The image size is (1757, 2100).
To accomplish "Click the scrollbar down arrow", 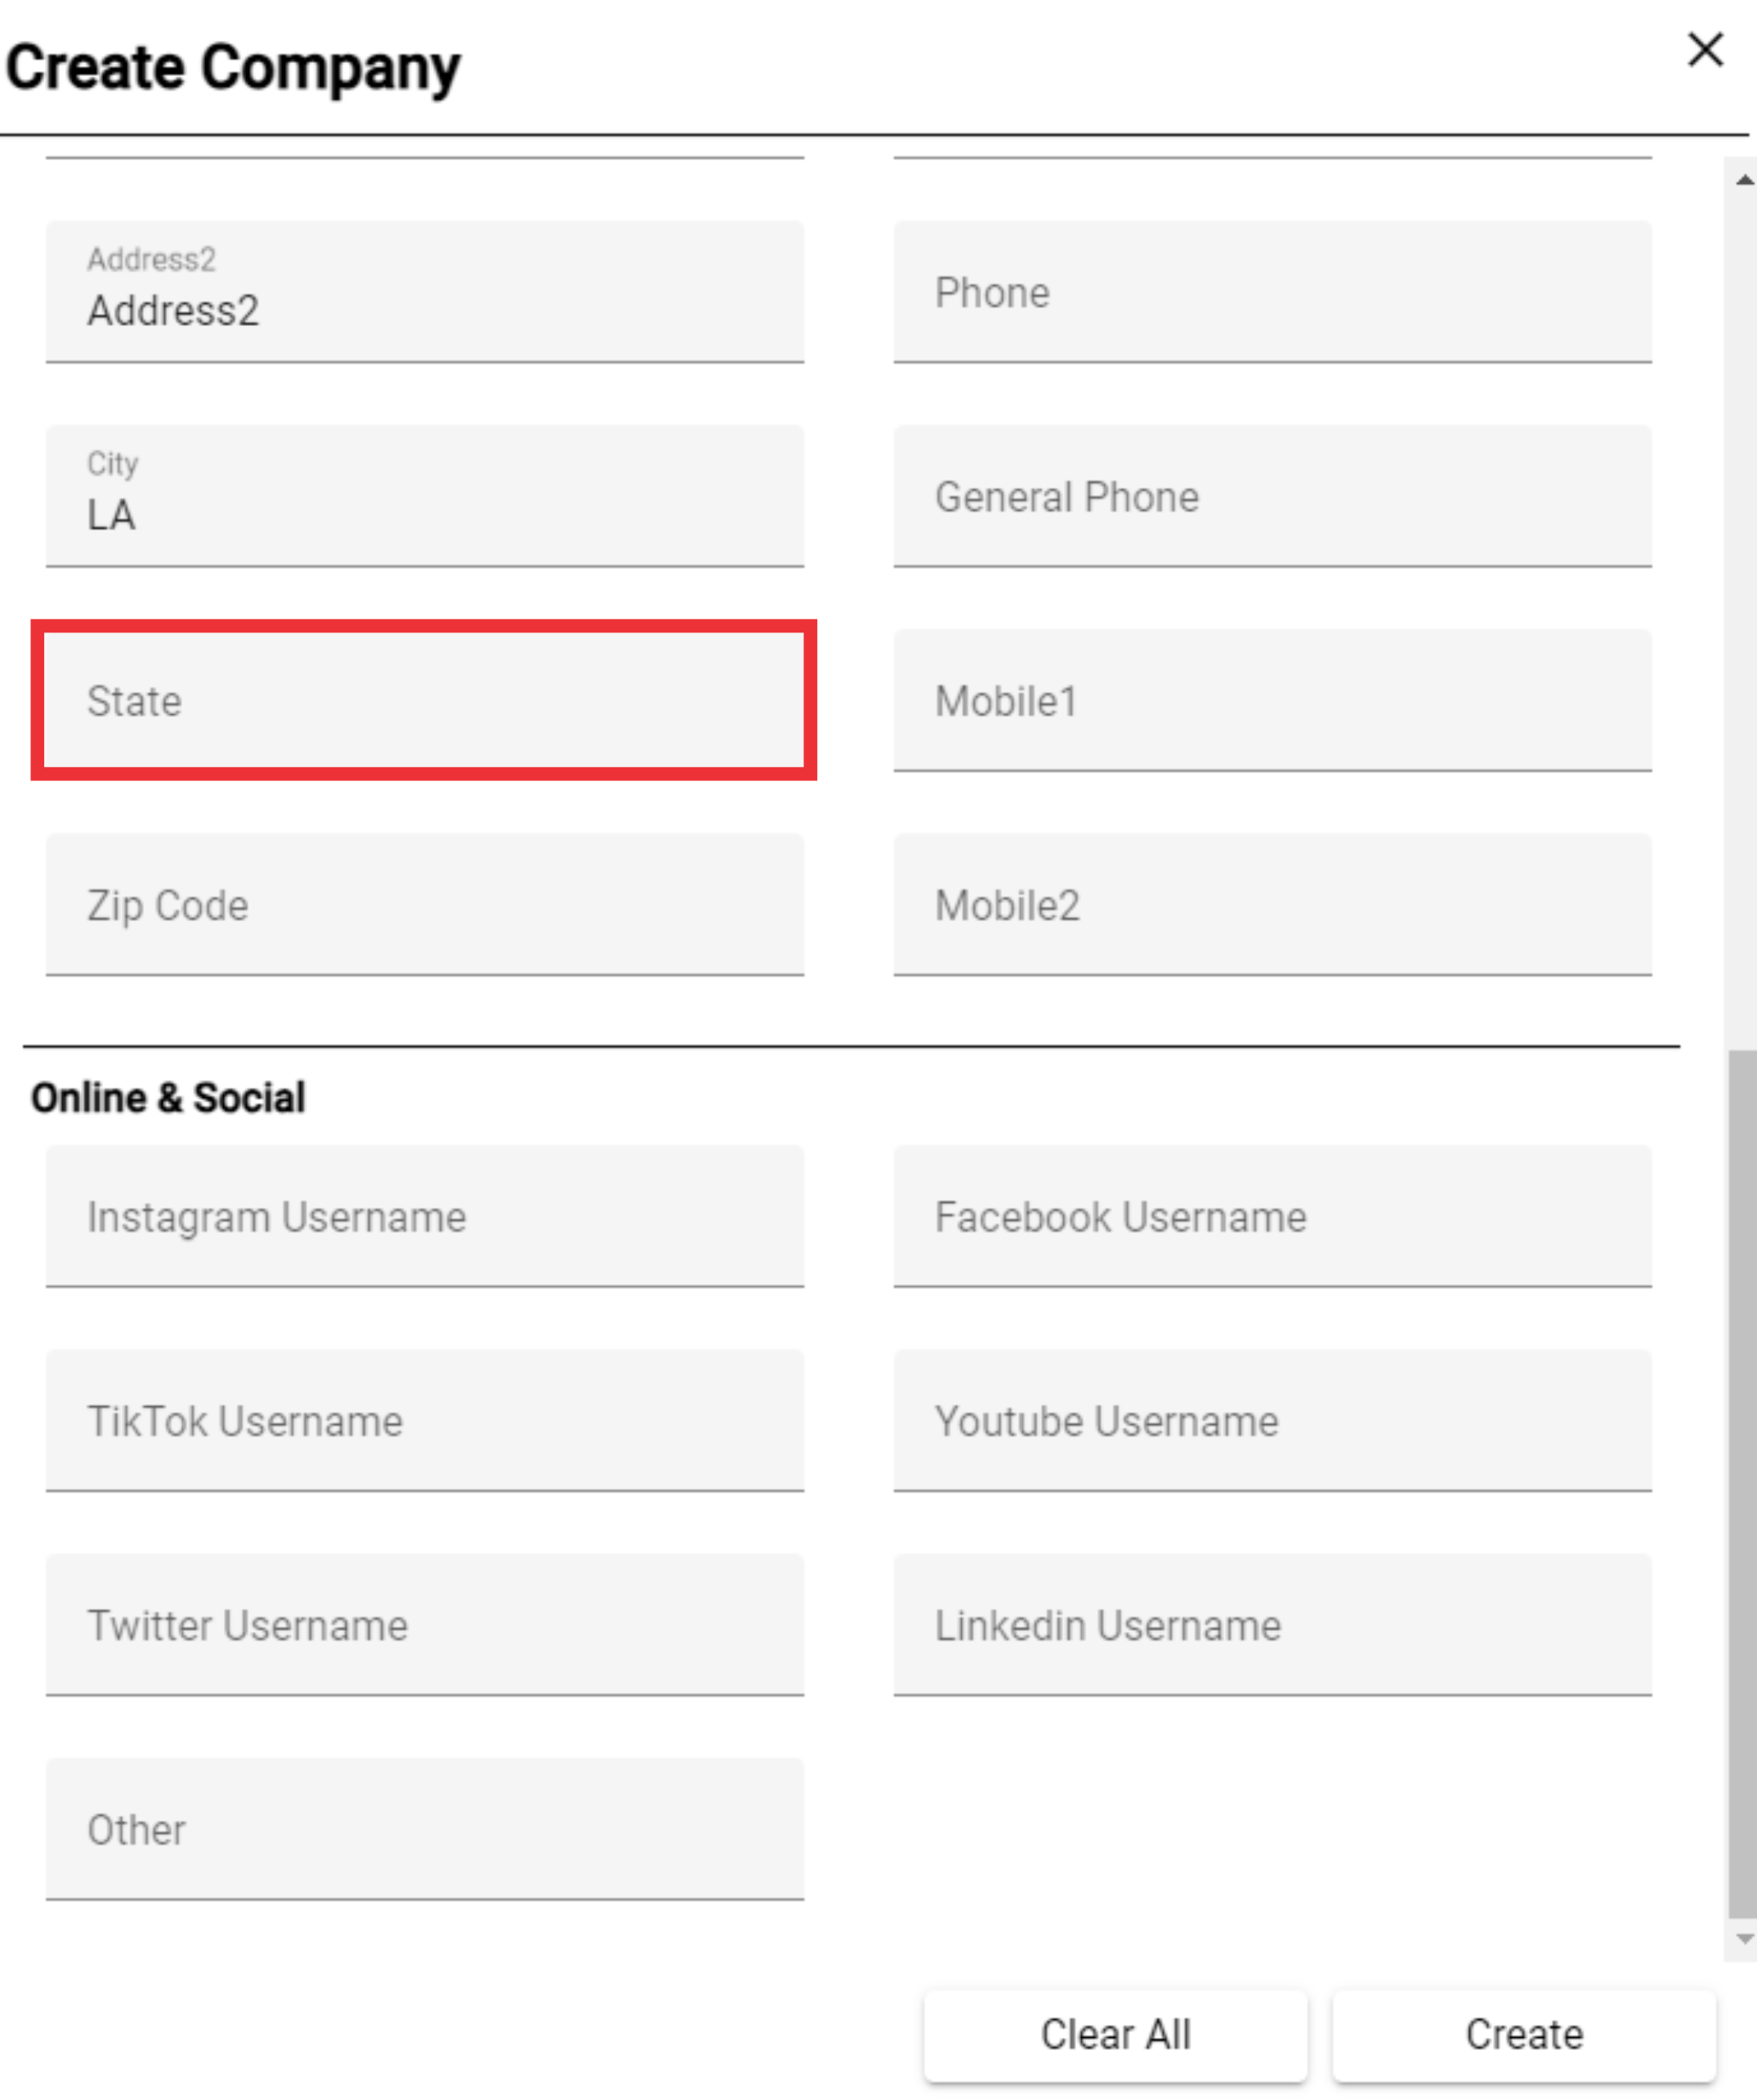I will (x=1744, y=1939).
